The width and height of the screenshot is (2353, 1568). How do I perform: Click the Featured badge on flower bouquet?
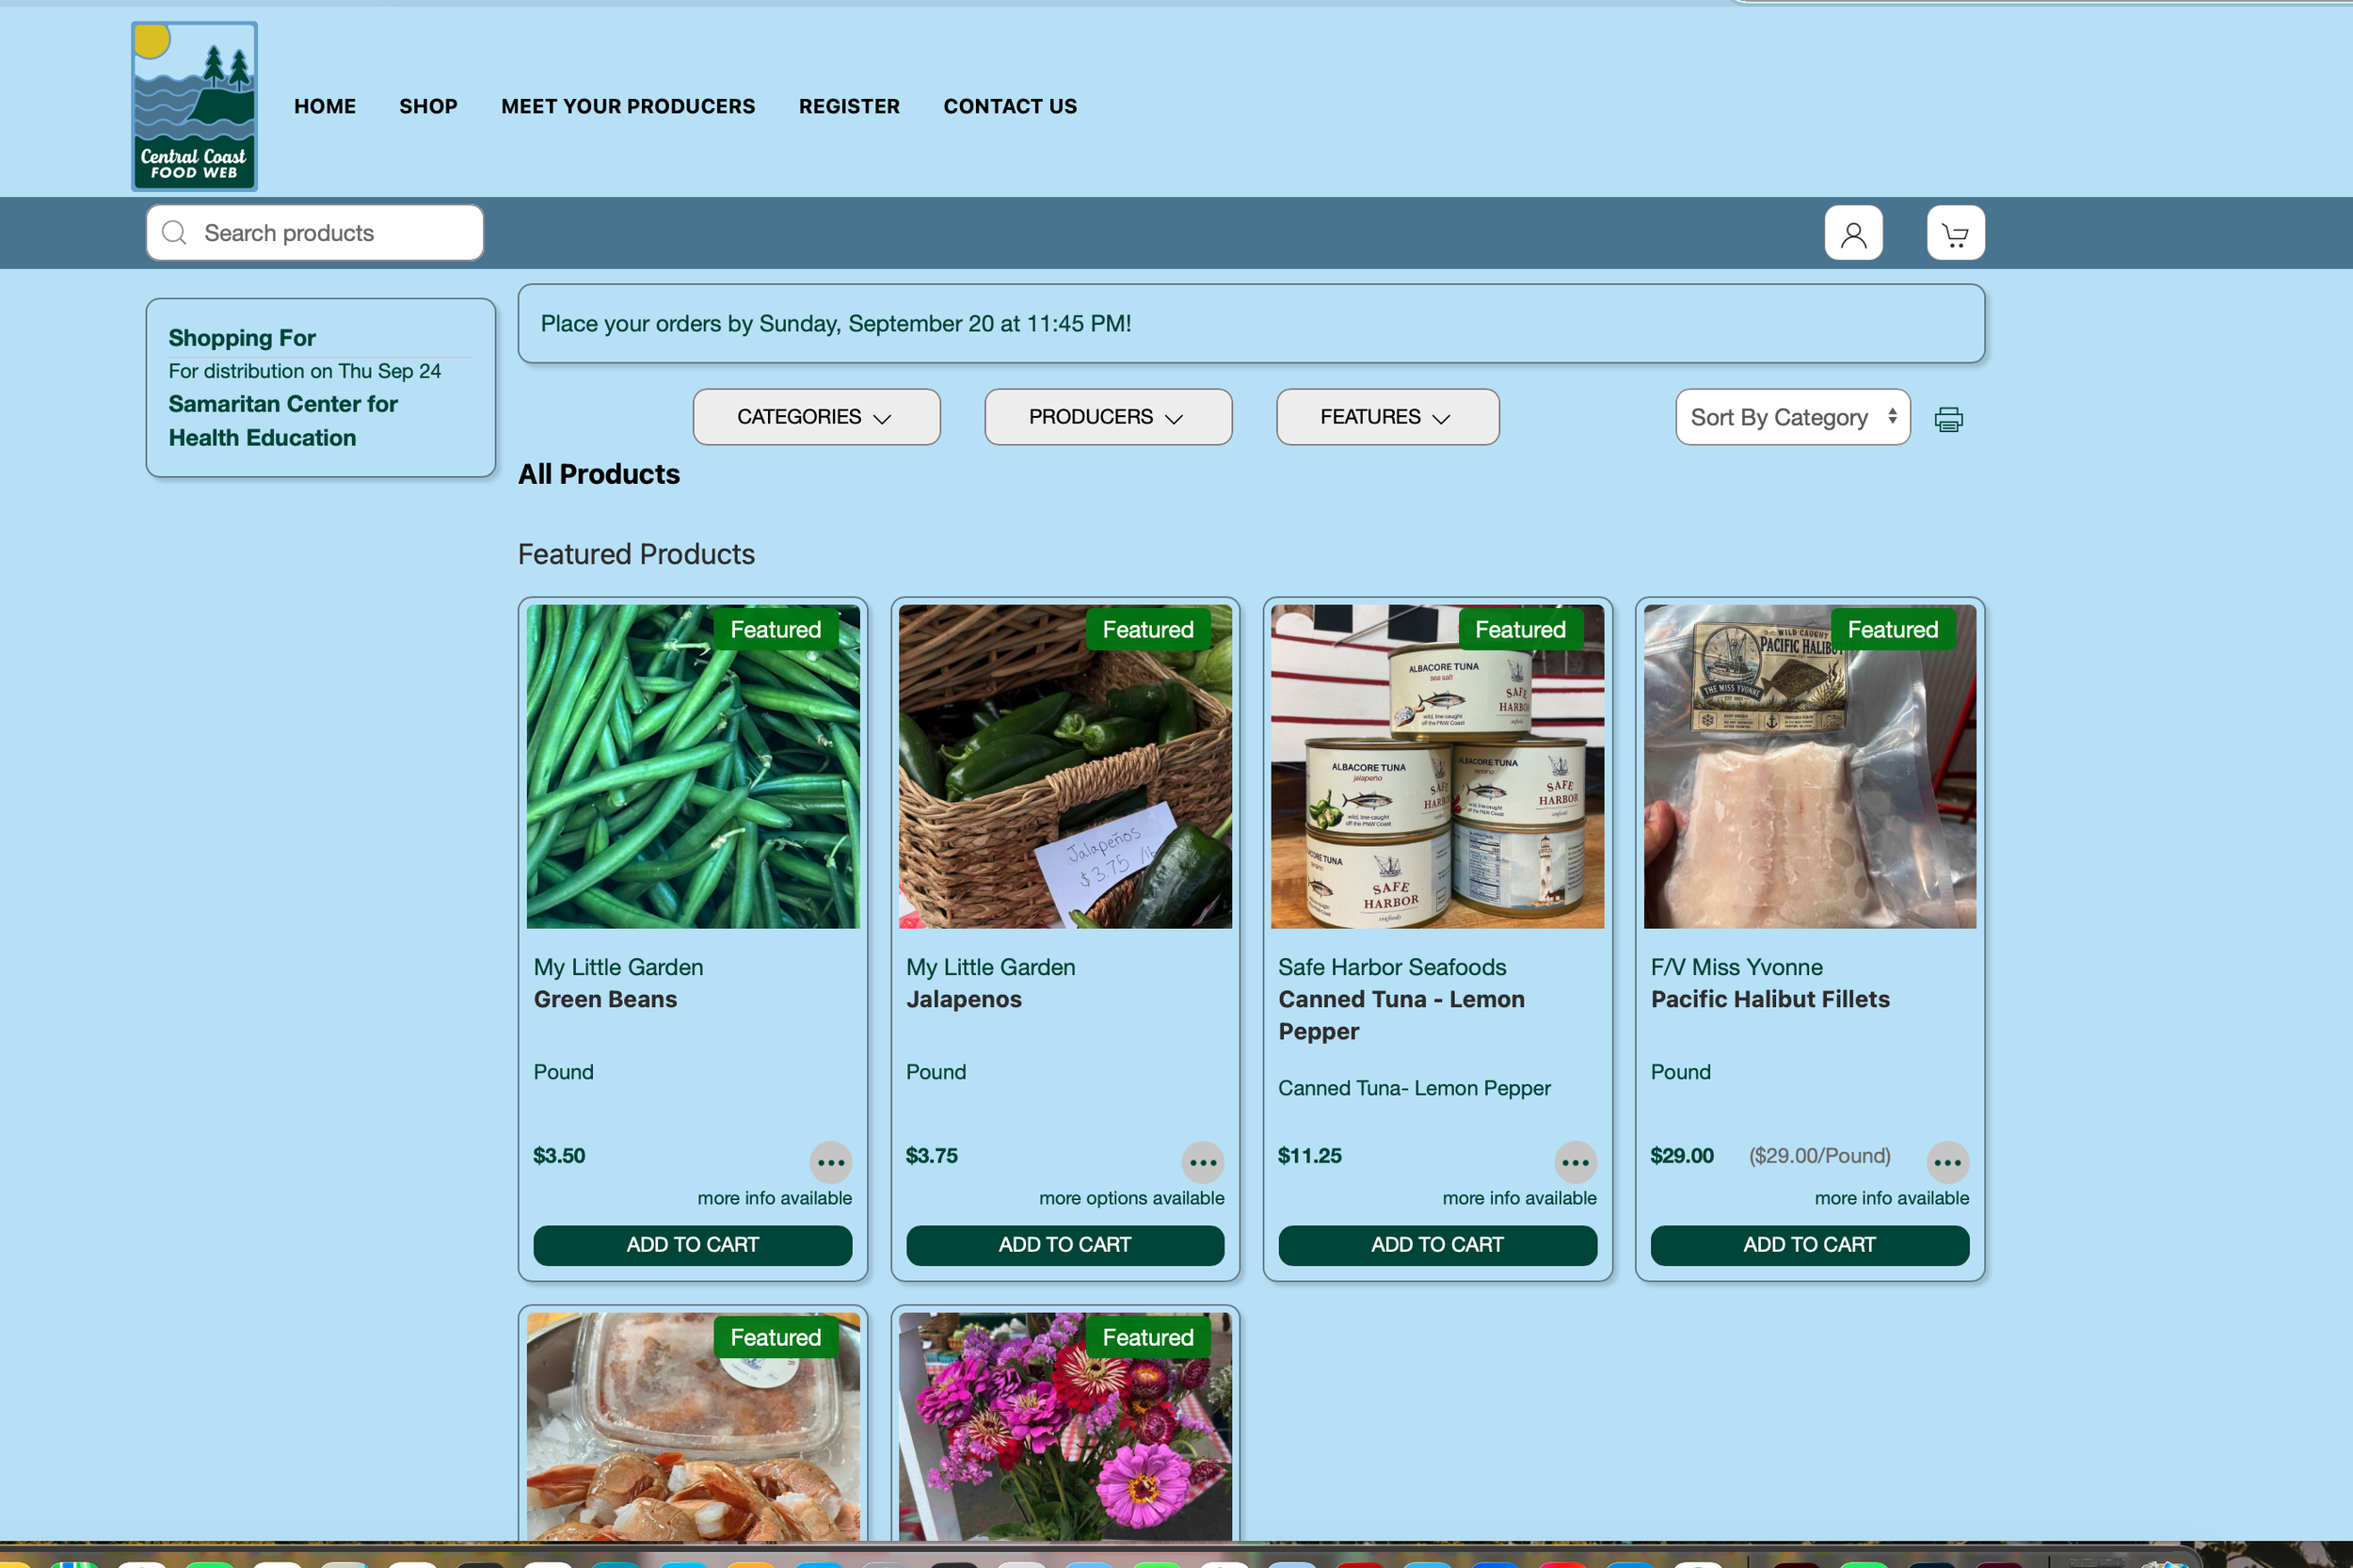pyautogui.click(x=1147, y=1338)
